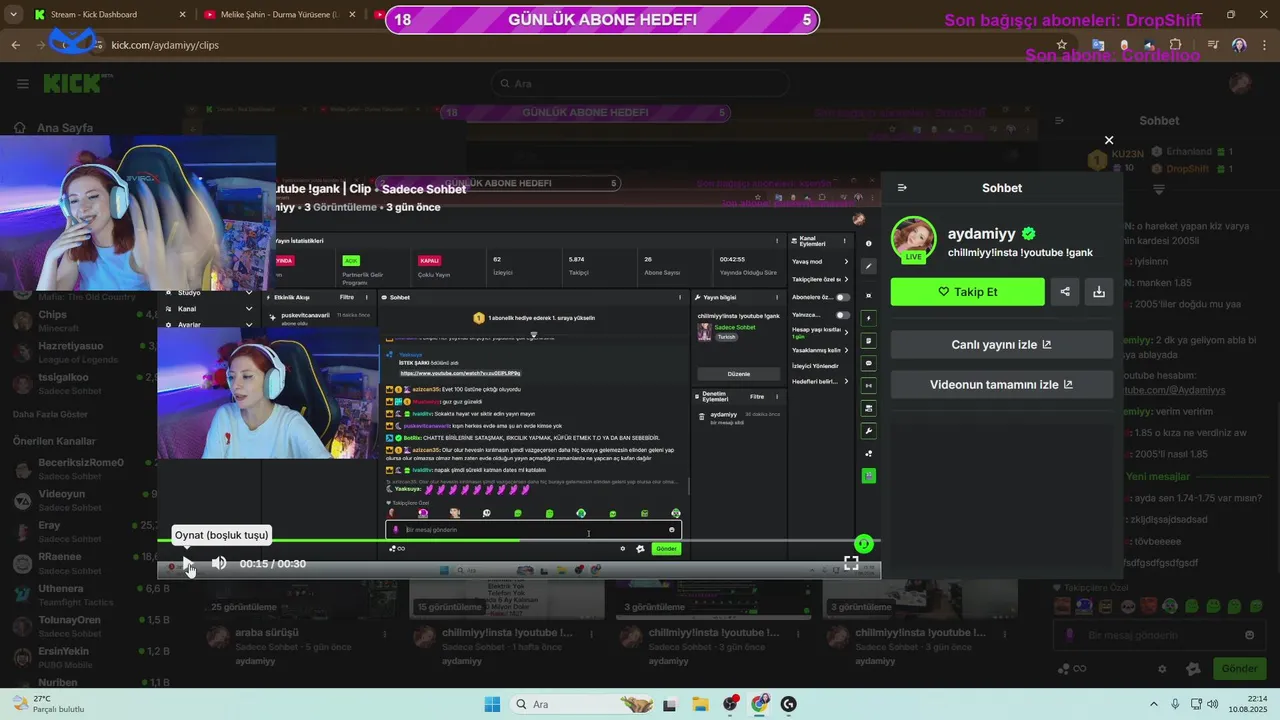The image size is (1280, 720).
Task: Toggle fullscreen on the clip player
Action: 851,564
